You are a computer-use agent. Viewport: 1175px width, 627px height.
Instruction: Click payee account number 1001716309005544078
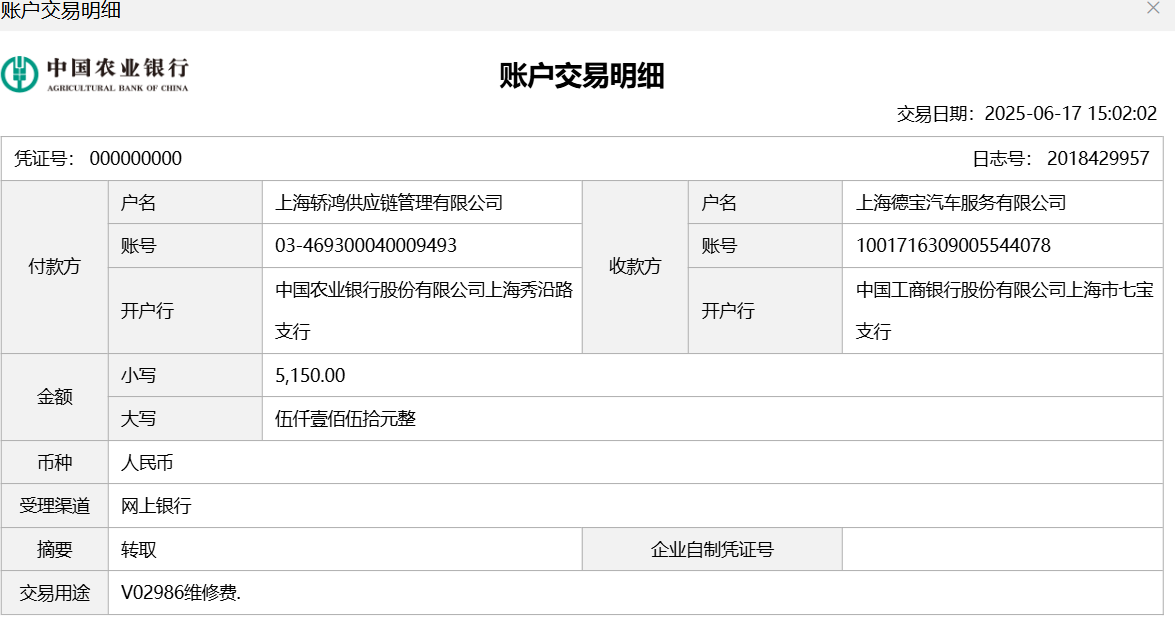[x=953, y=246]
